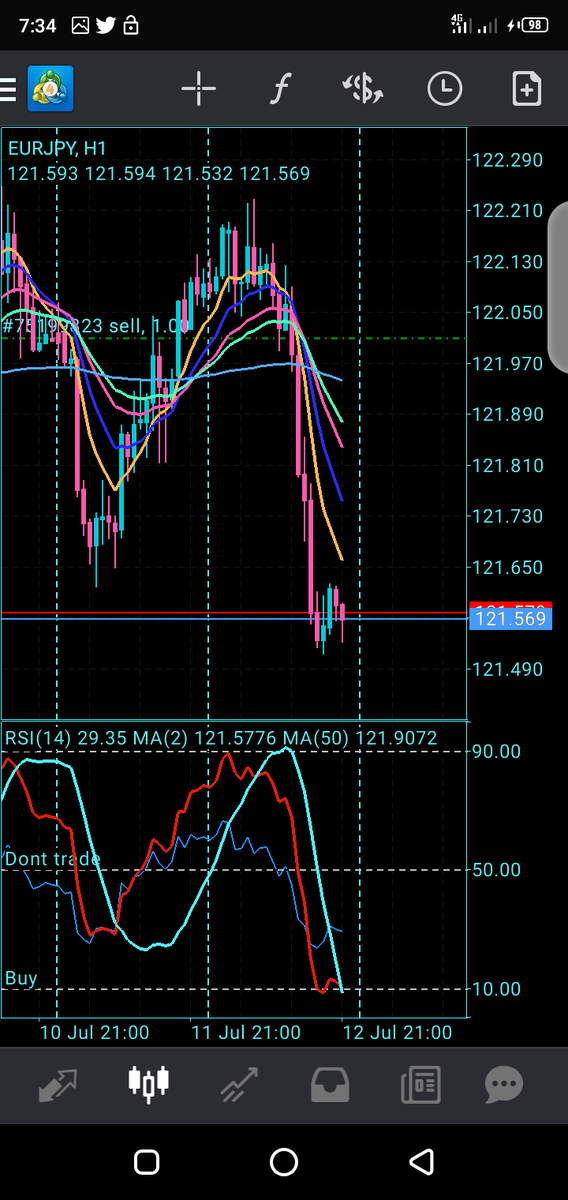The image size is (568, 1200).
Task: Tap the 121.650 price axis label
Action: [508, 567]
